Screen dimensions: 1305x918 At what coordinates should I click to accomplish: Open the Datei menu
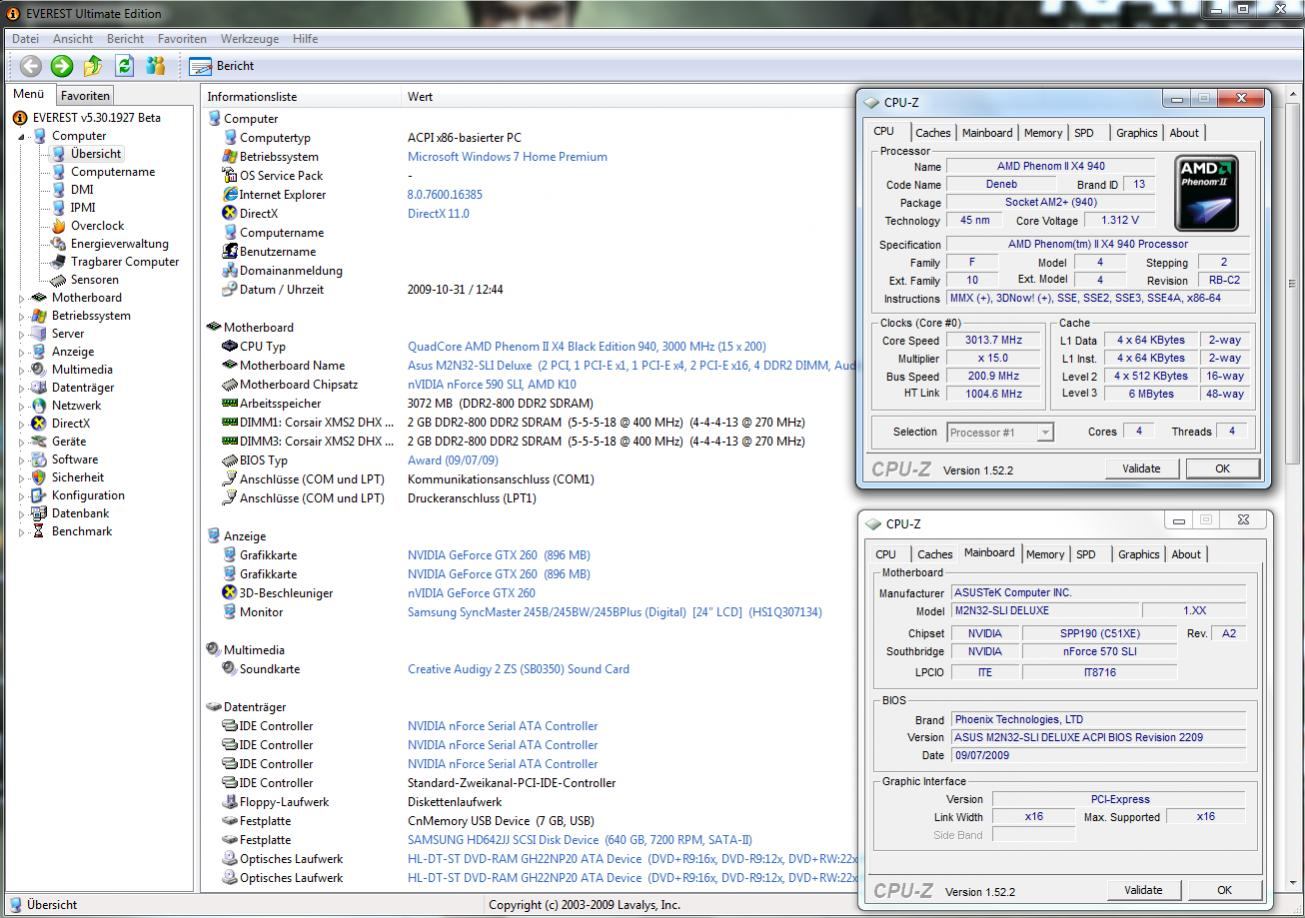point(26,39)
